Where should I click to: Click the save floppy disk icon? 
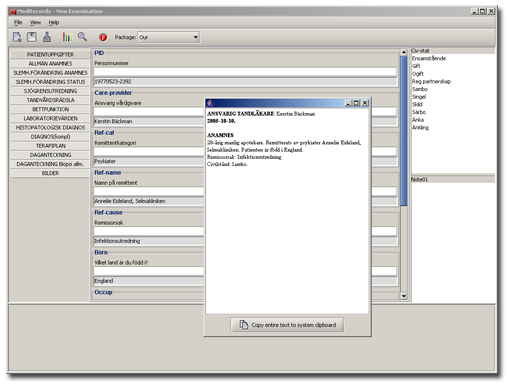32,37
